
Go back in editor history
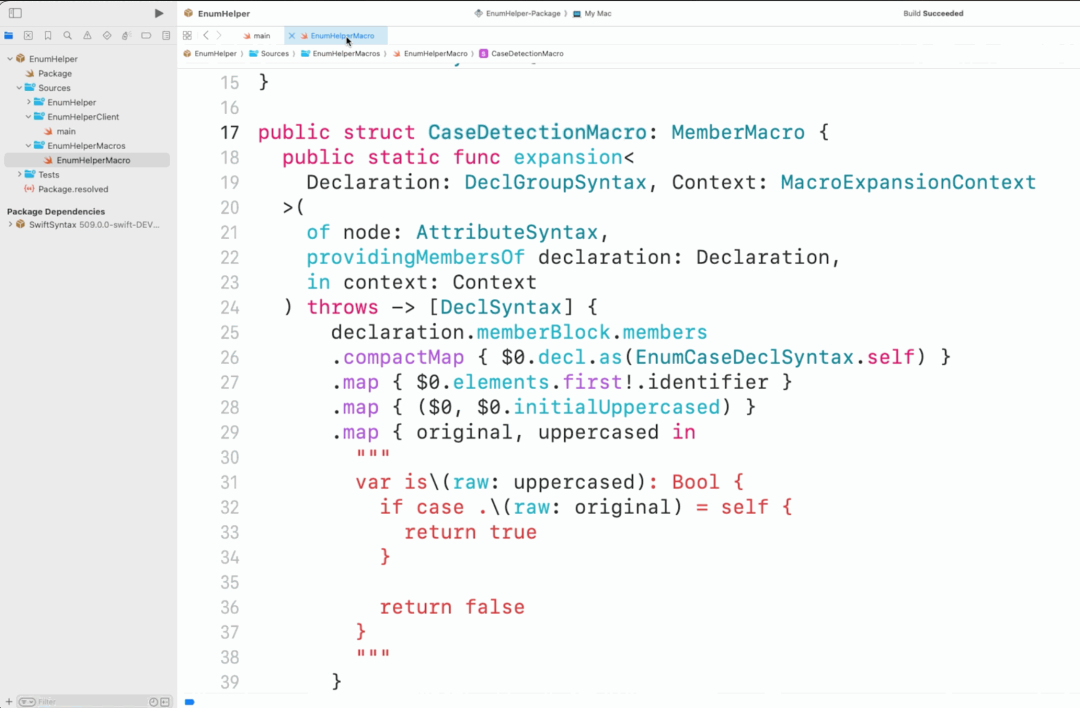(206, 36)
